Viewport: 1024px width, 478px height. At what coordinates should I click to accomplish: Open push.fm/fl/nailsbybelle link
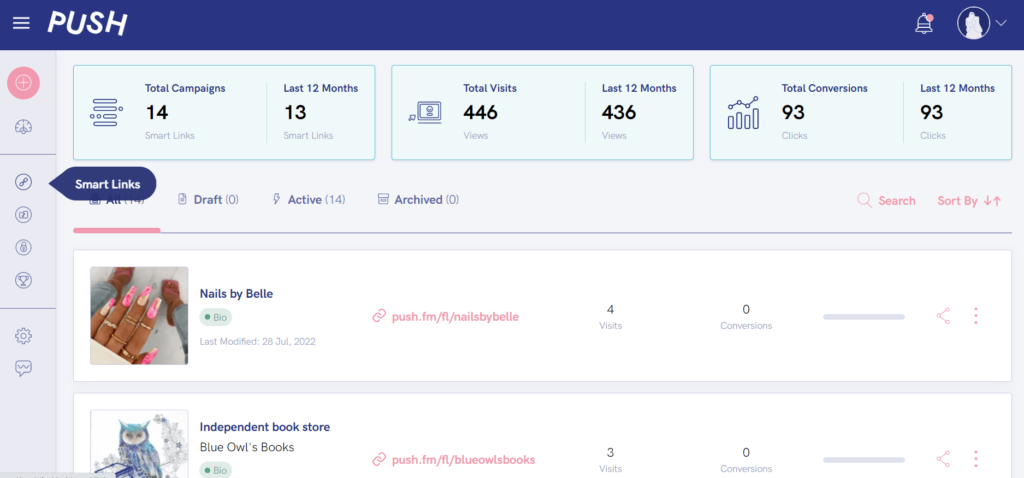point(455,317)
